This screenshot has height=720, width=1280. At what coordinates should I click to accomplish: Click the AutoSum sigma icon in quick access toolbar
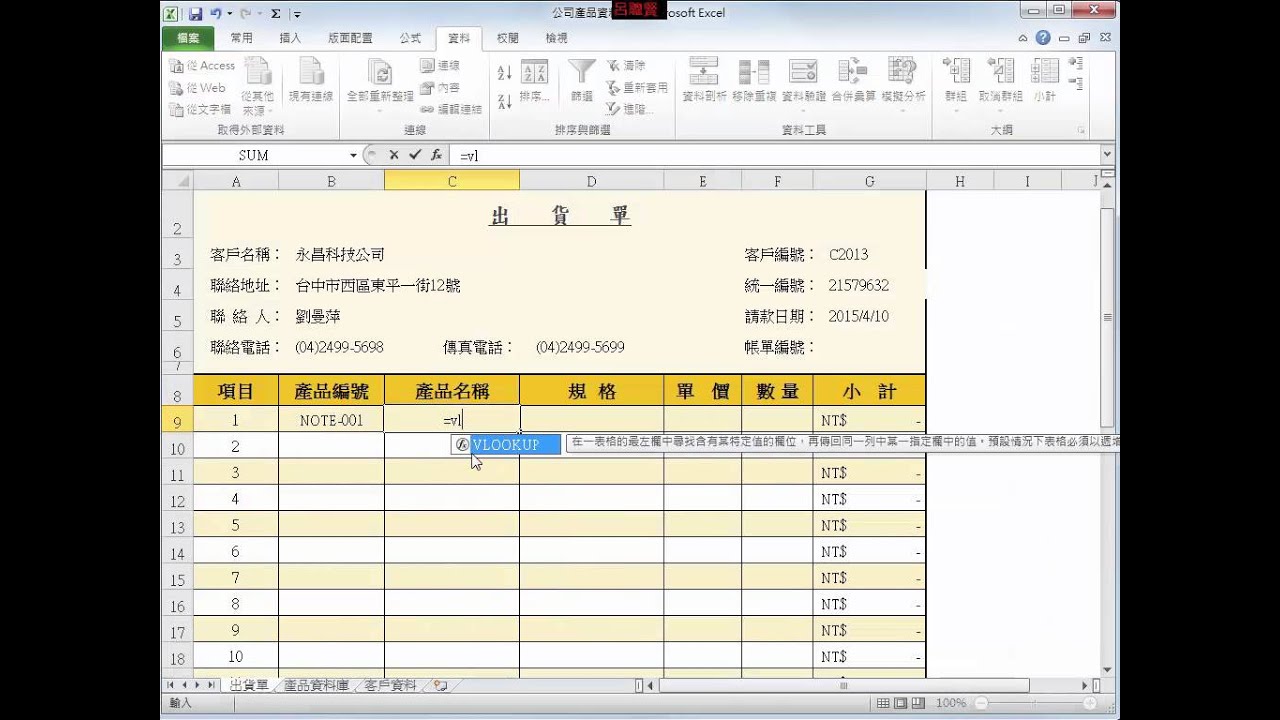tap(275, 14)
